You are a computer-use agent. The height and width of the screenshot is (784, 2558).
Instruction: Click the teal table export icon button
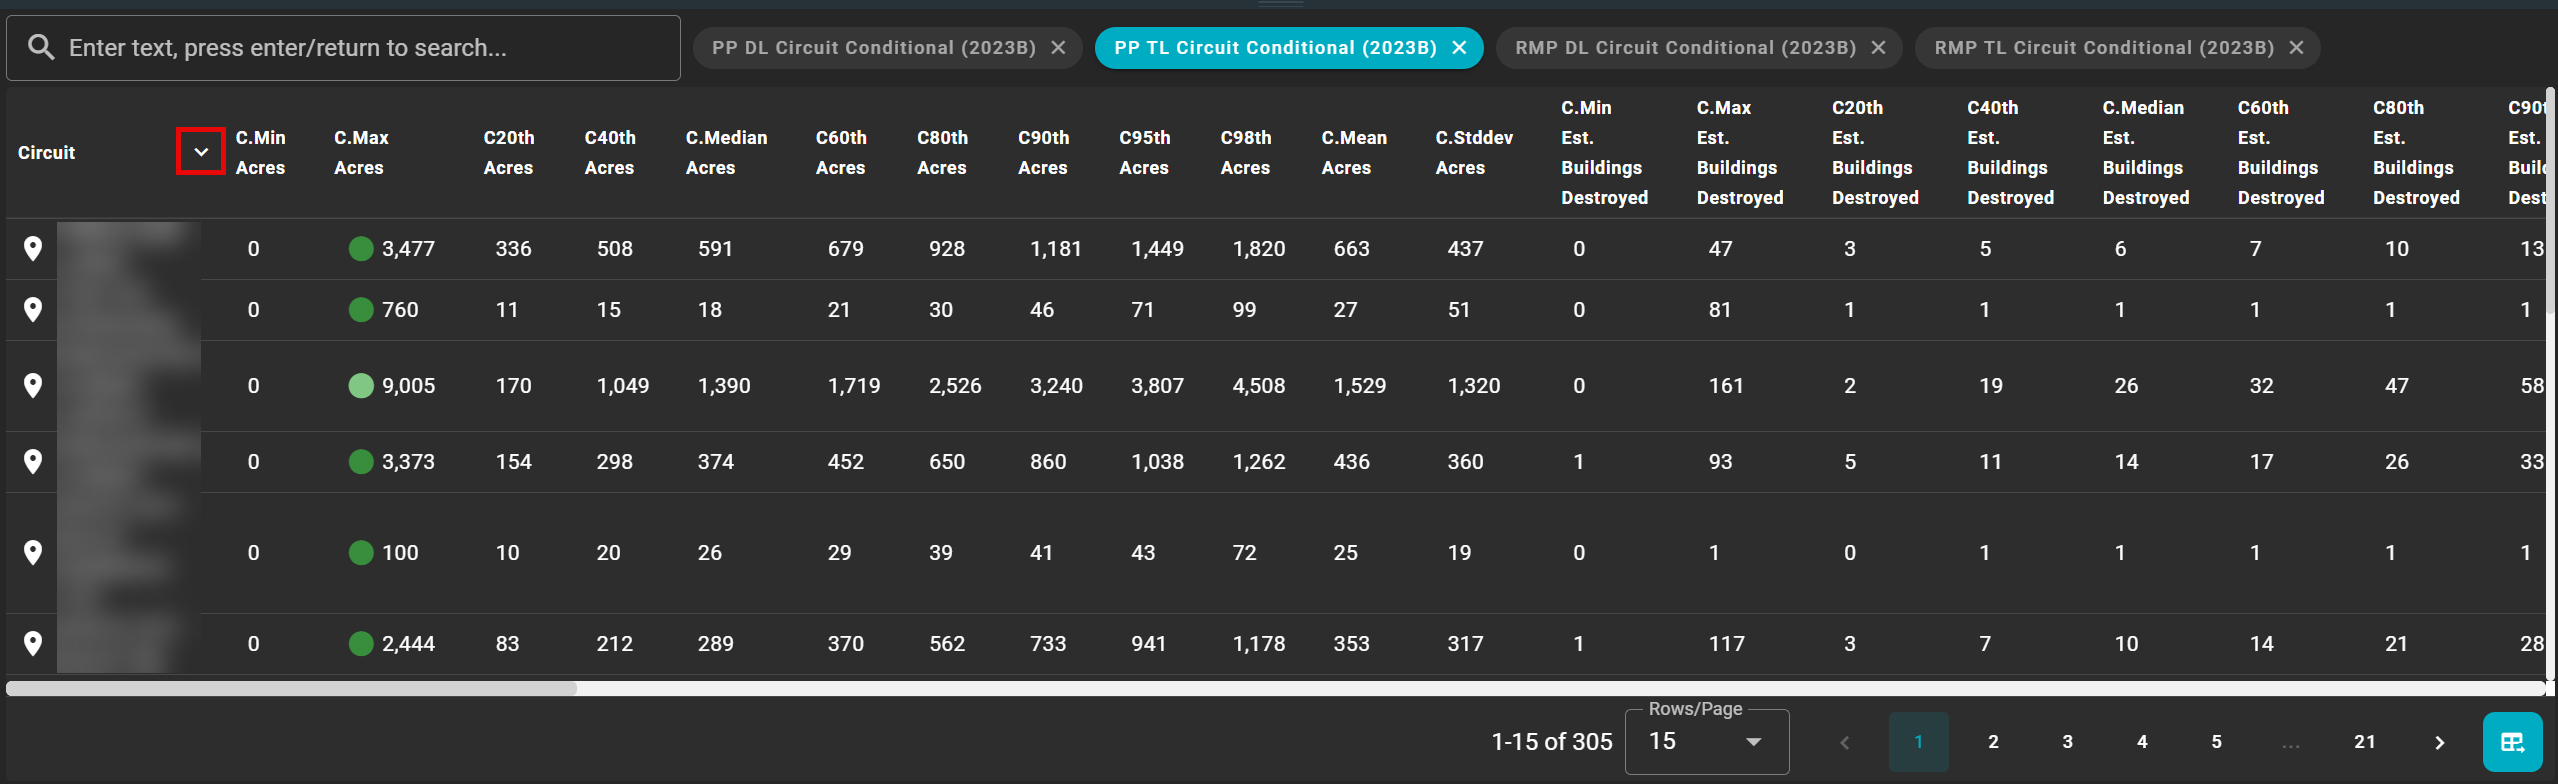[2511, 742]
